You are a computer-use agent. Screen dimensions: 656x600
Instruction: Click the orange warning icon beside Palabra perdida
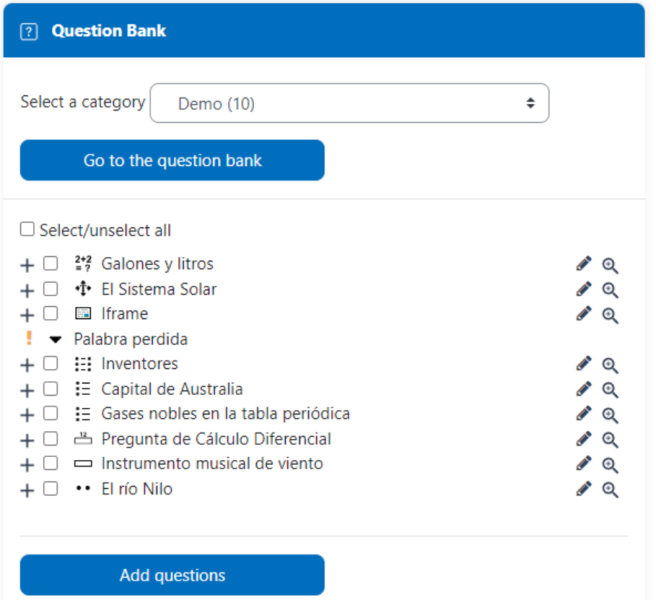pyautogui.click(x=29, y=338)
